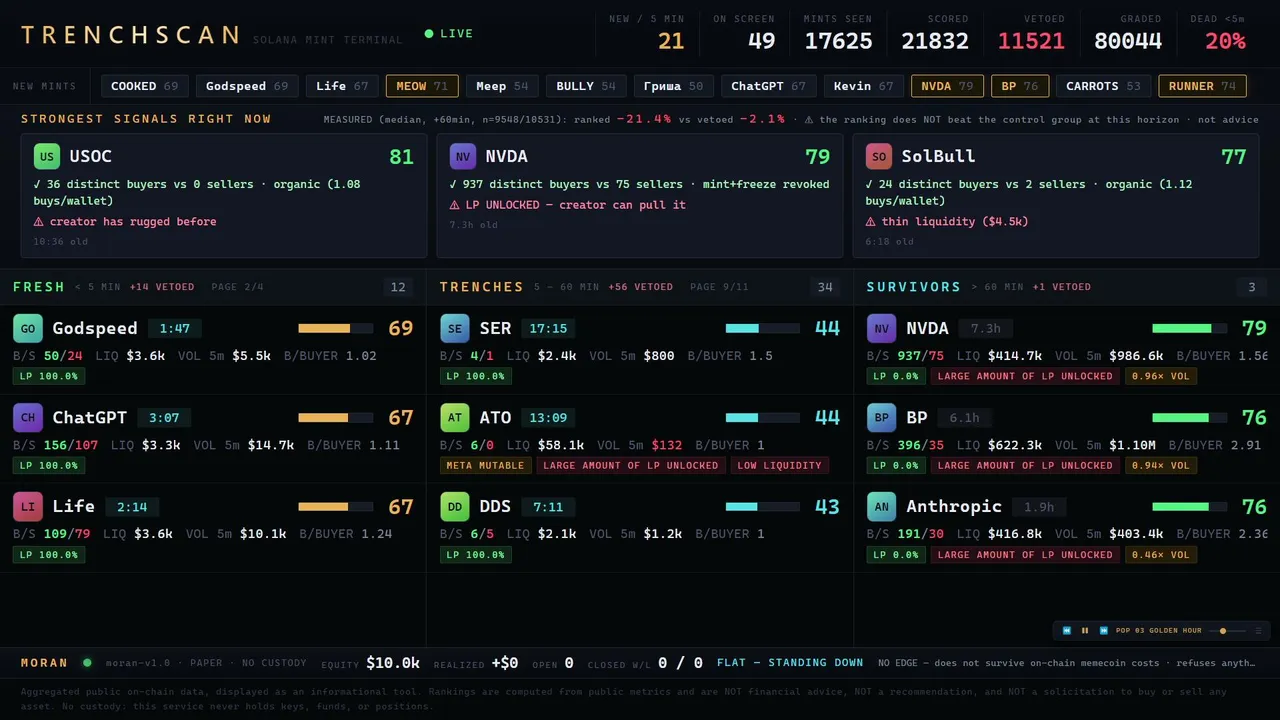The width and height of the screenshot is (1280, 720).
Task: Click the BP avatar in Survivors column
Action: 881,418
